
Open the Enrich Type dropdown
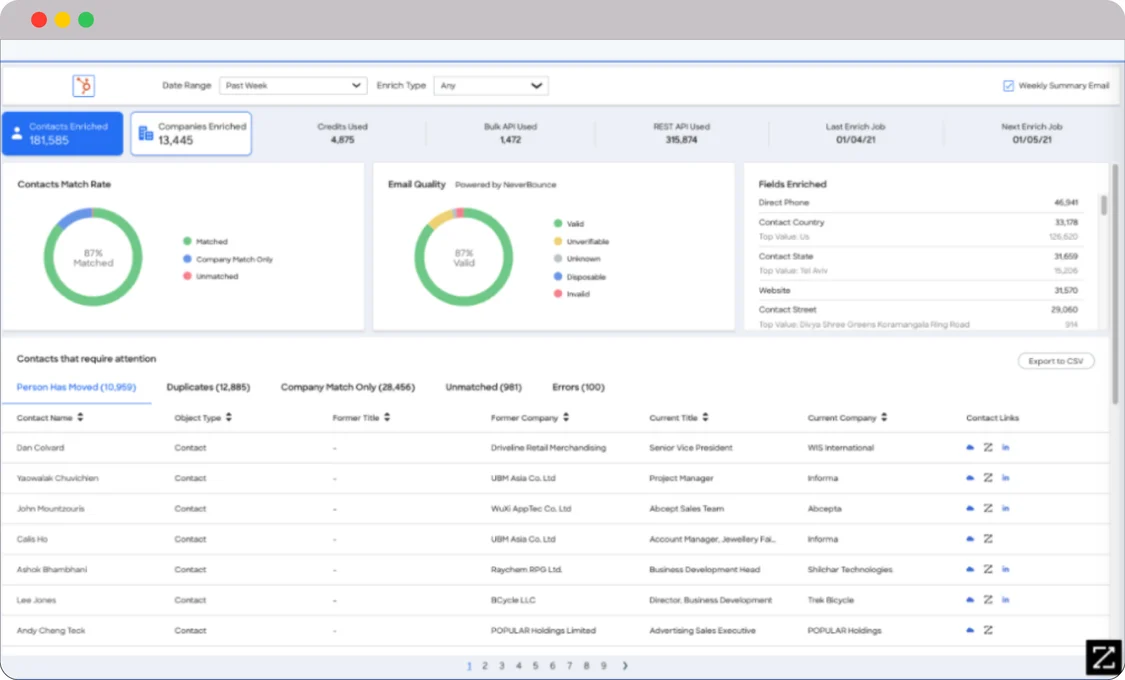[491, 85]
